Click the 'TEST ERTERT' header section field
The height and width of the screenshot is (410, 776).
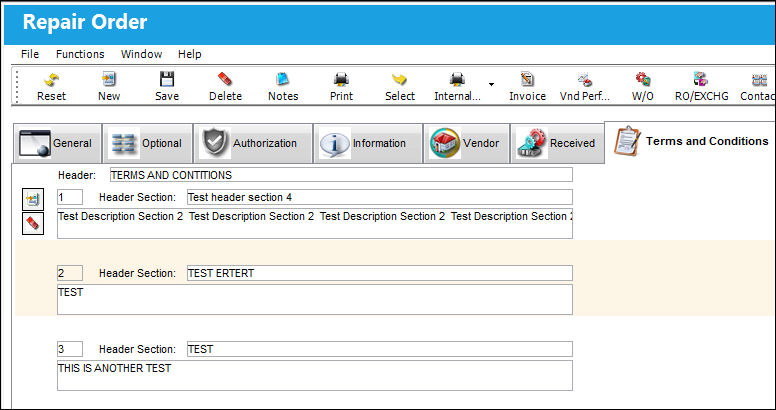380,273
